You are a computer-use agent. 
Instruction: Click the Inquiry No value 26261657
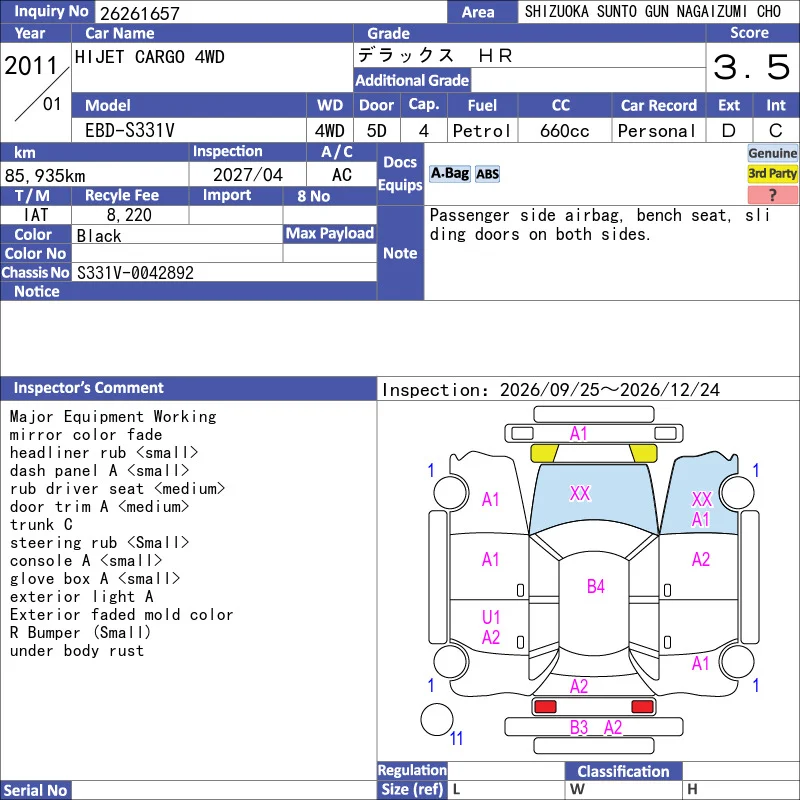click(140, 13)
